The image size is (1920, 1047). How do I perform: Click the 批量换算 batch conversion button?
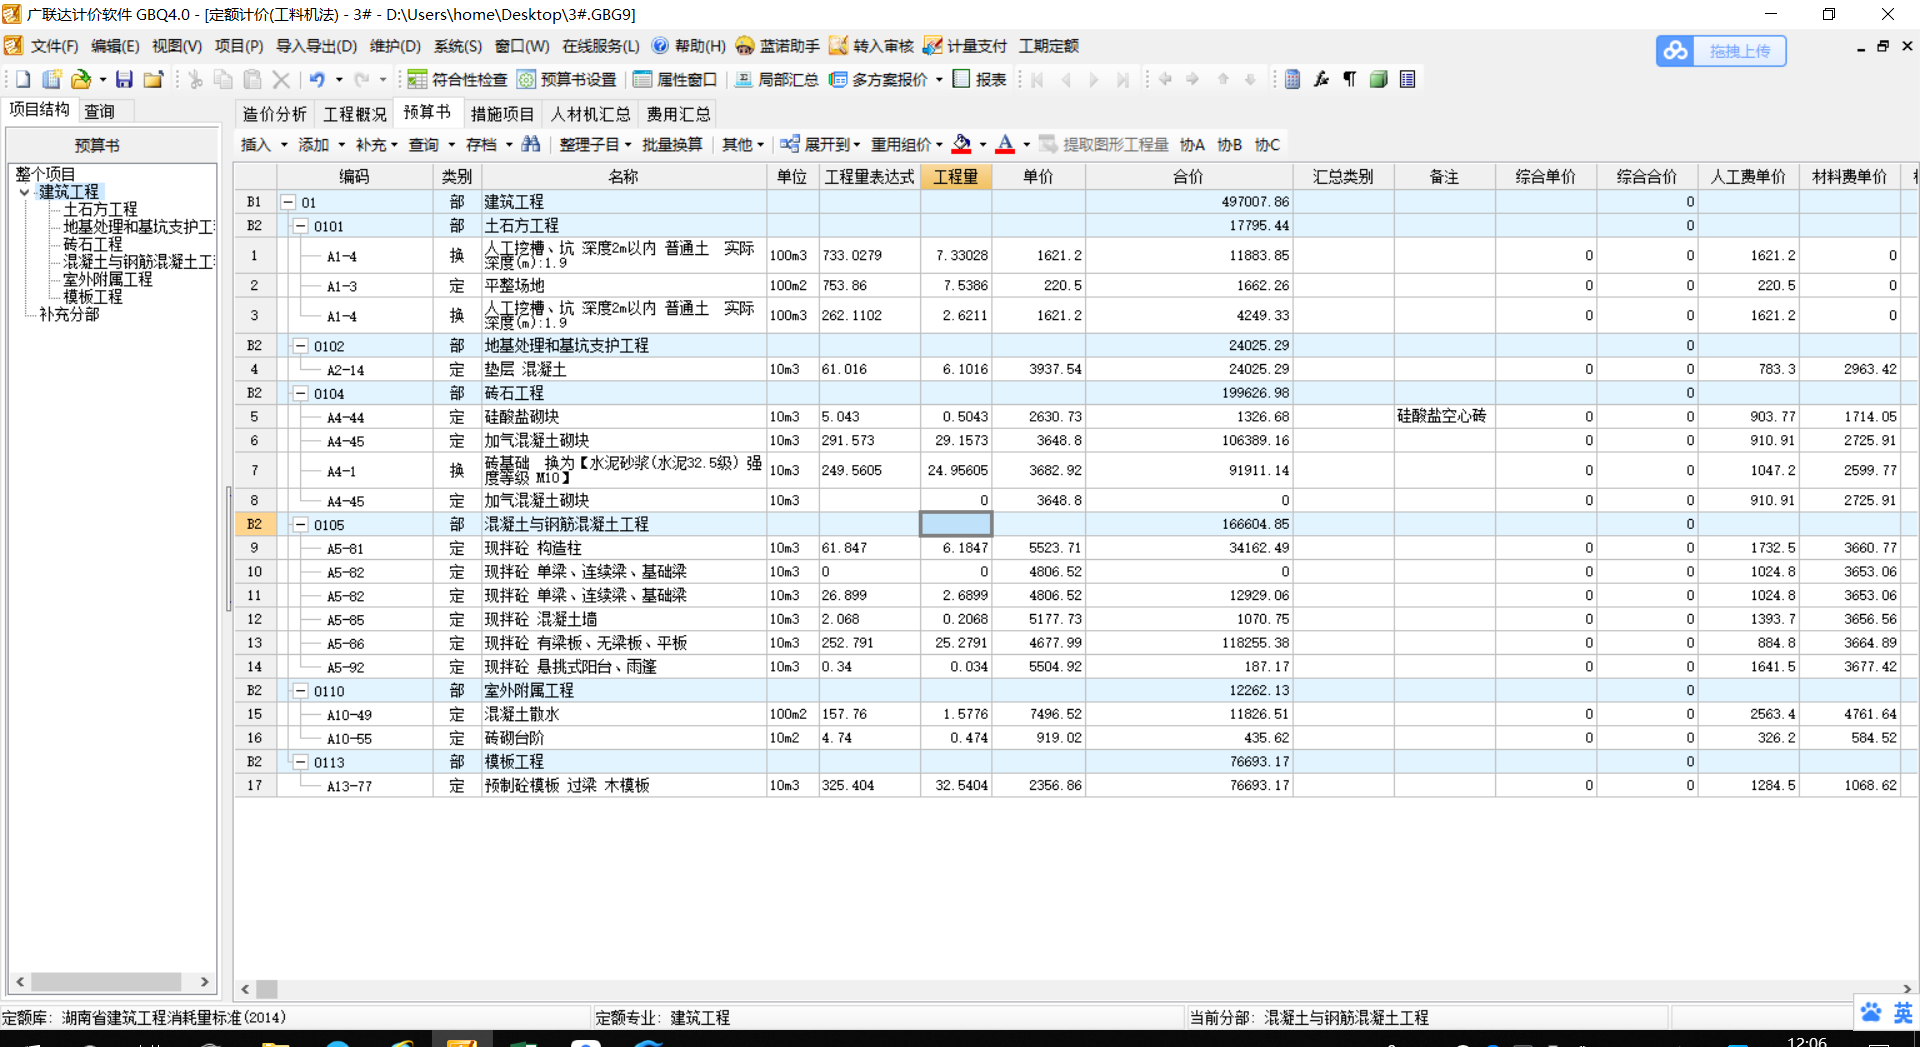click(x=672, y=145)
